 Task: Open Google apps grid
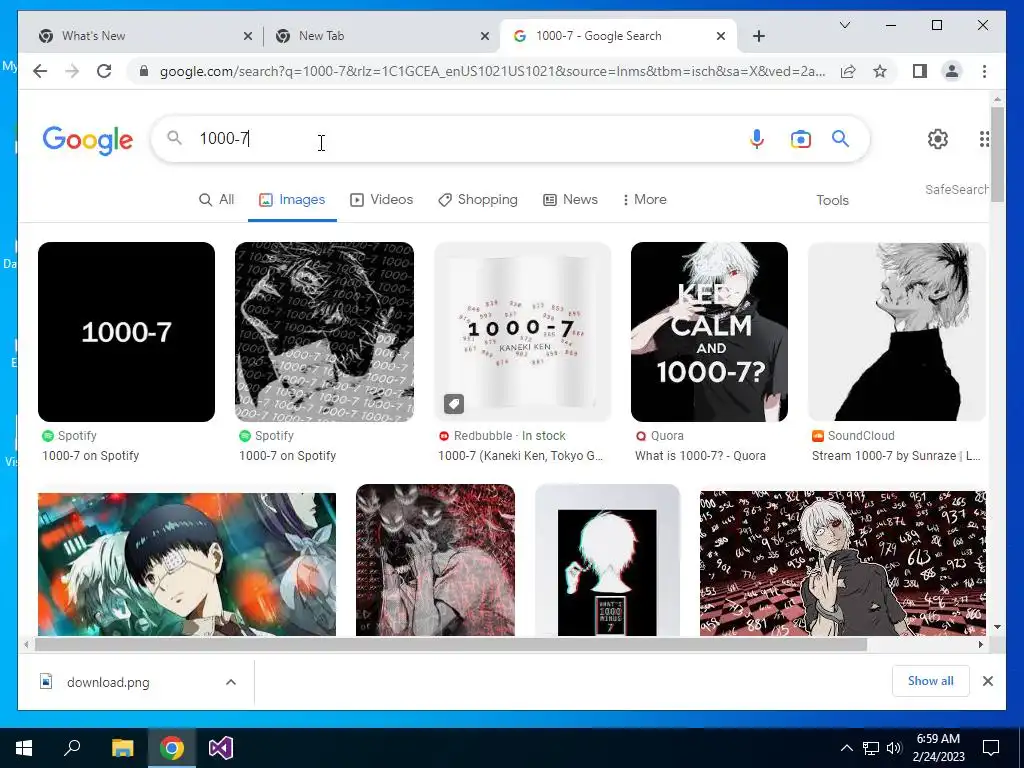[984, 138]
